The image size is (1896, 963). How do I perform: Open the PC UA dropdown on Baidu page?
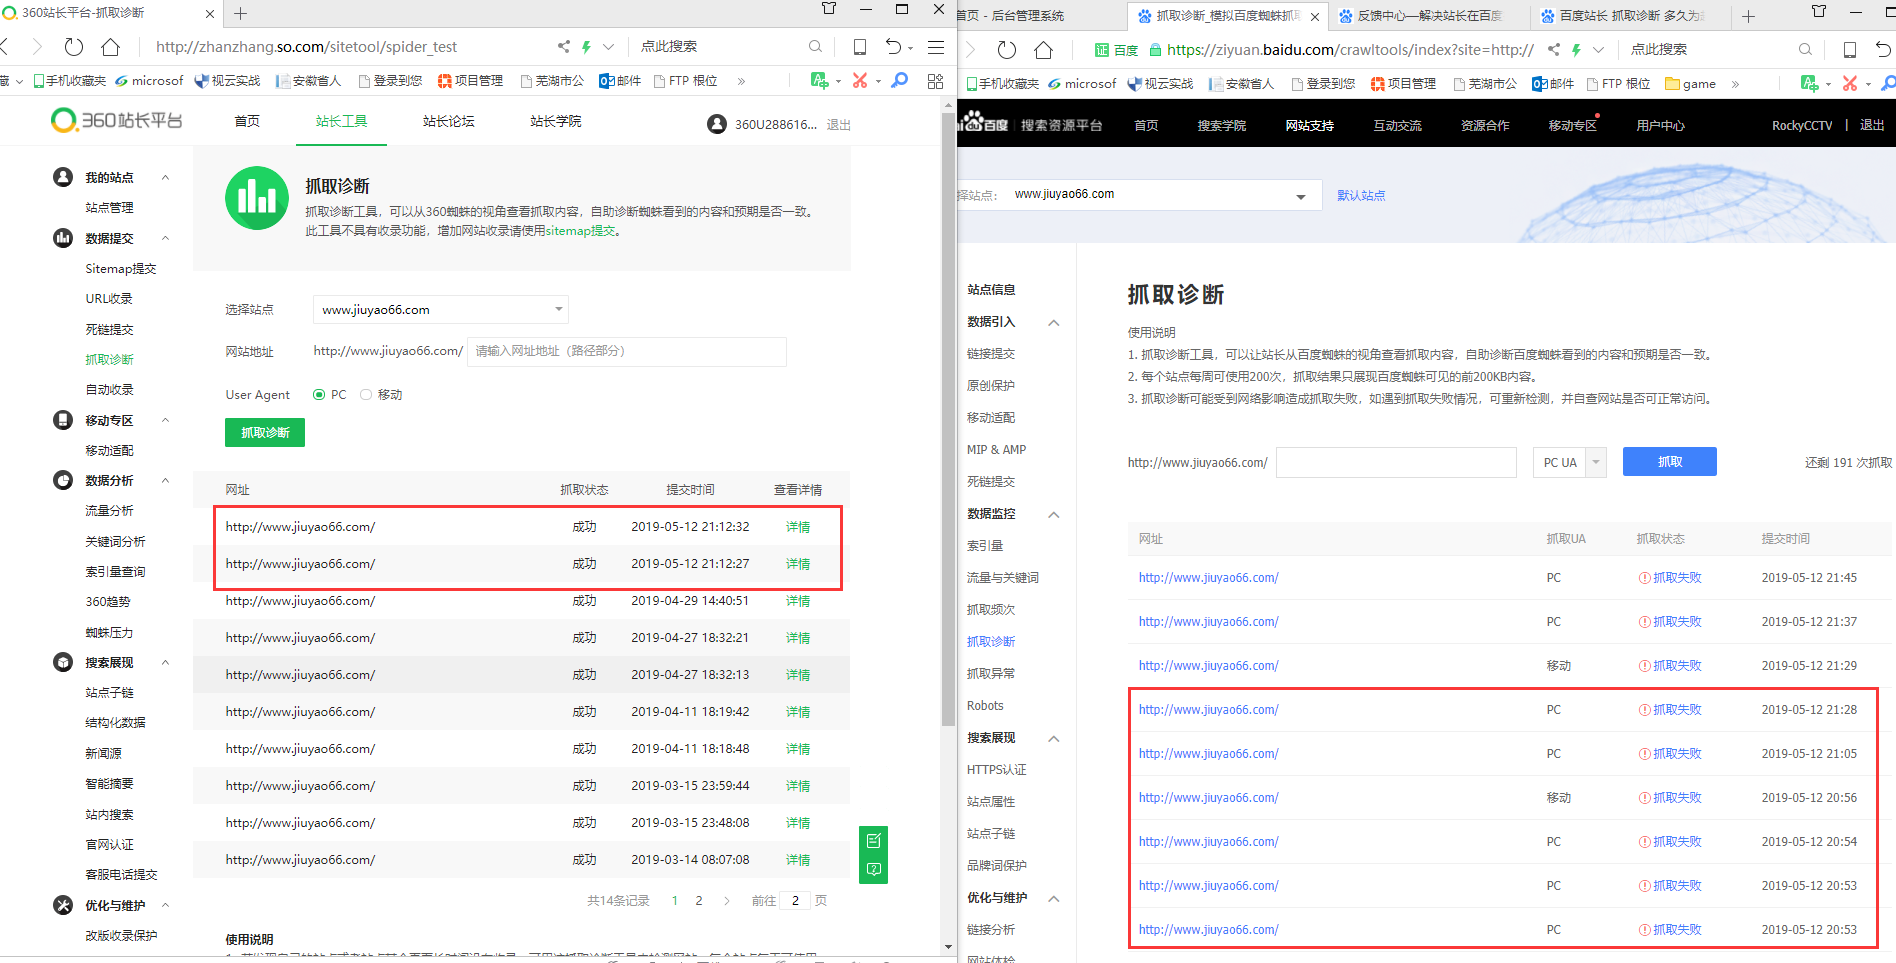[1570, 462]
